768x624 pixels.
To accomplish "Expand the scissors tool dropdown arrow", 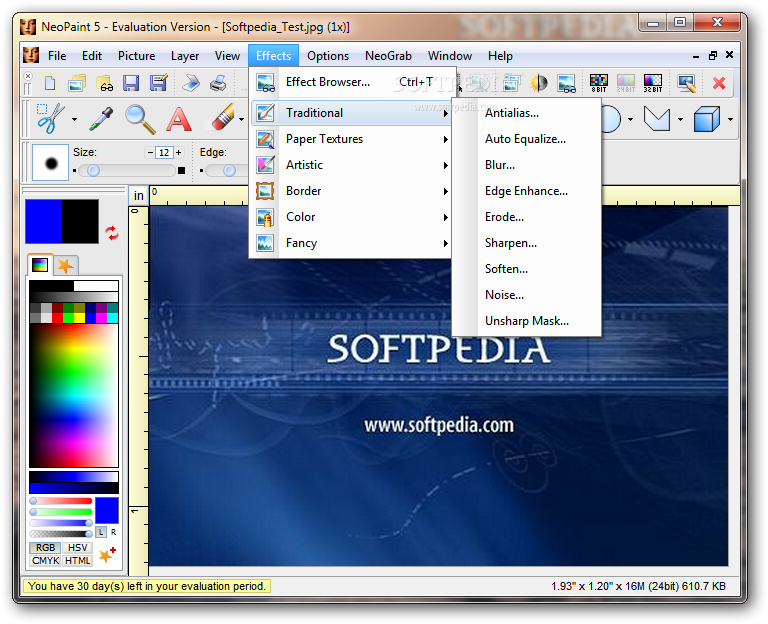I will coord(74,119).
